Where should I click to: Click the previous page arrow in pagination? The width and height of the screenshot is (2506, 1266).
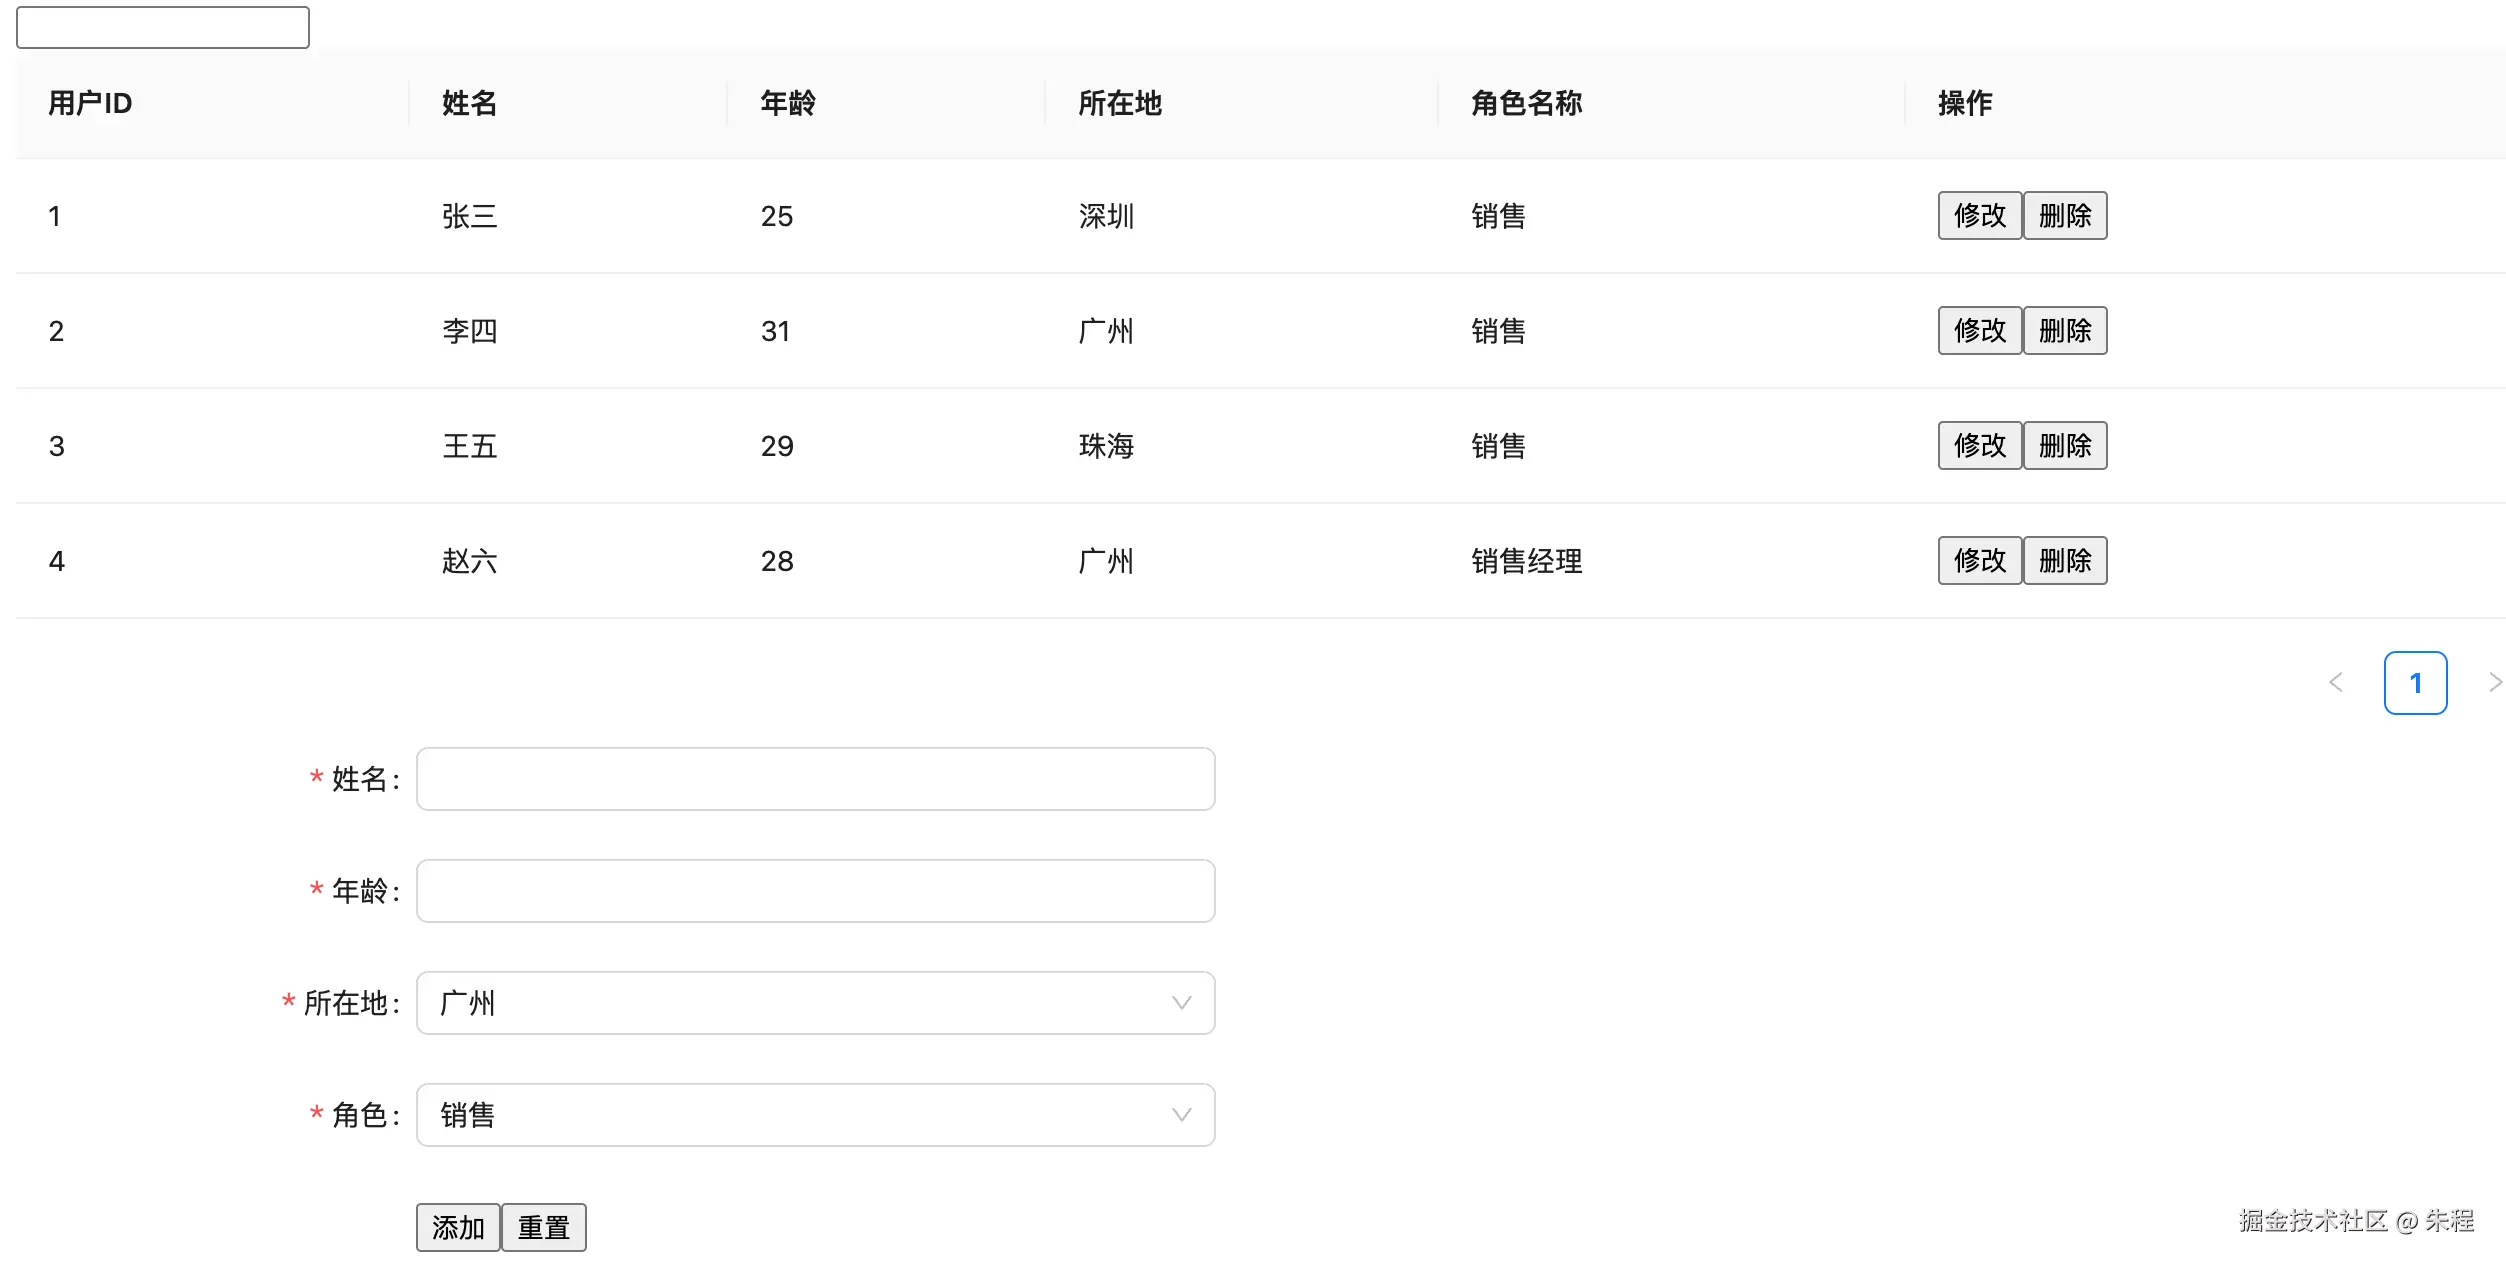(2336, 683)
